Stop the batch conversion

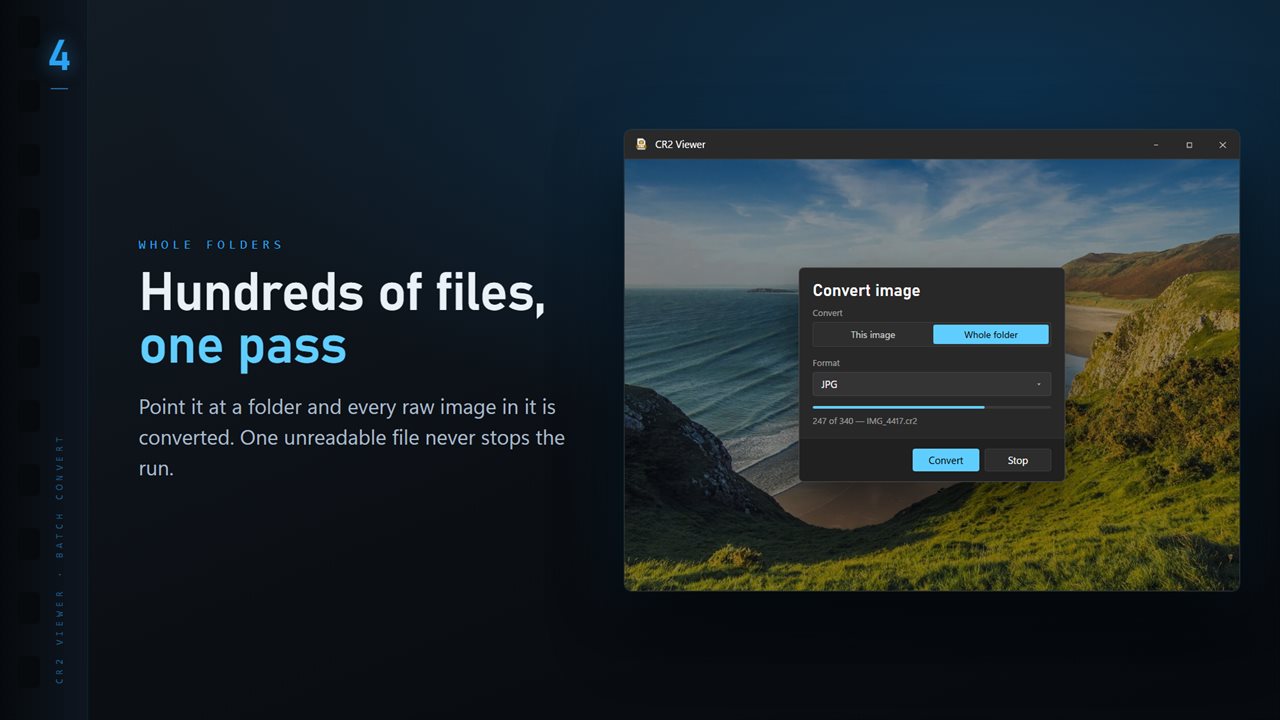(x=1018, y=460)
